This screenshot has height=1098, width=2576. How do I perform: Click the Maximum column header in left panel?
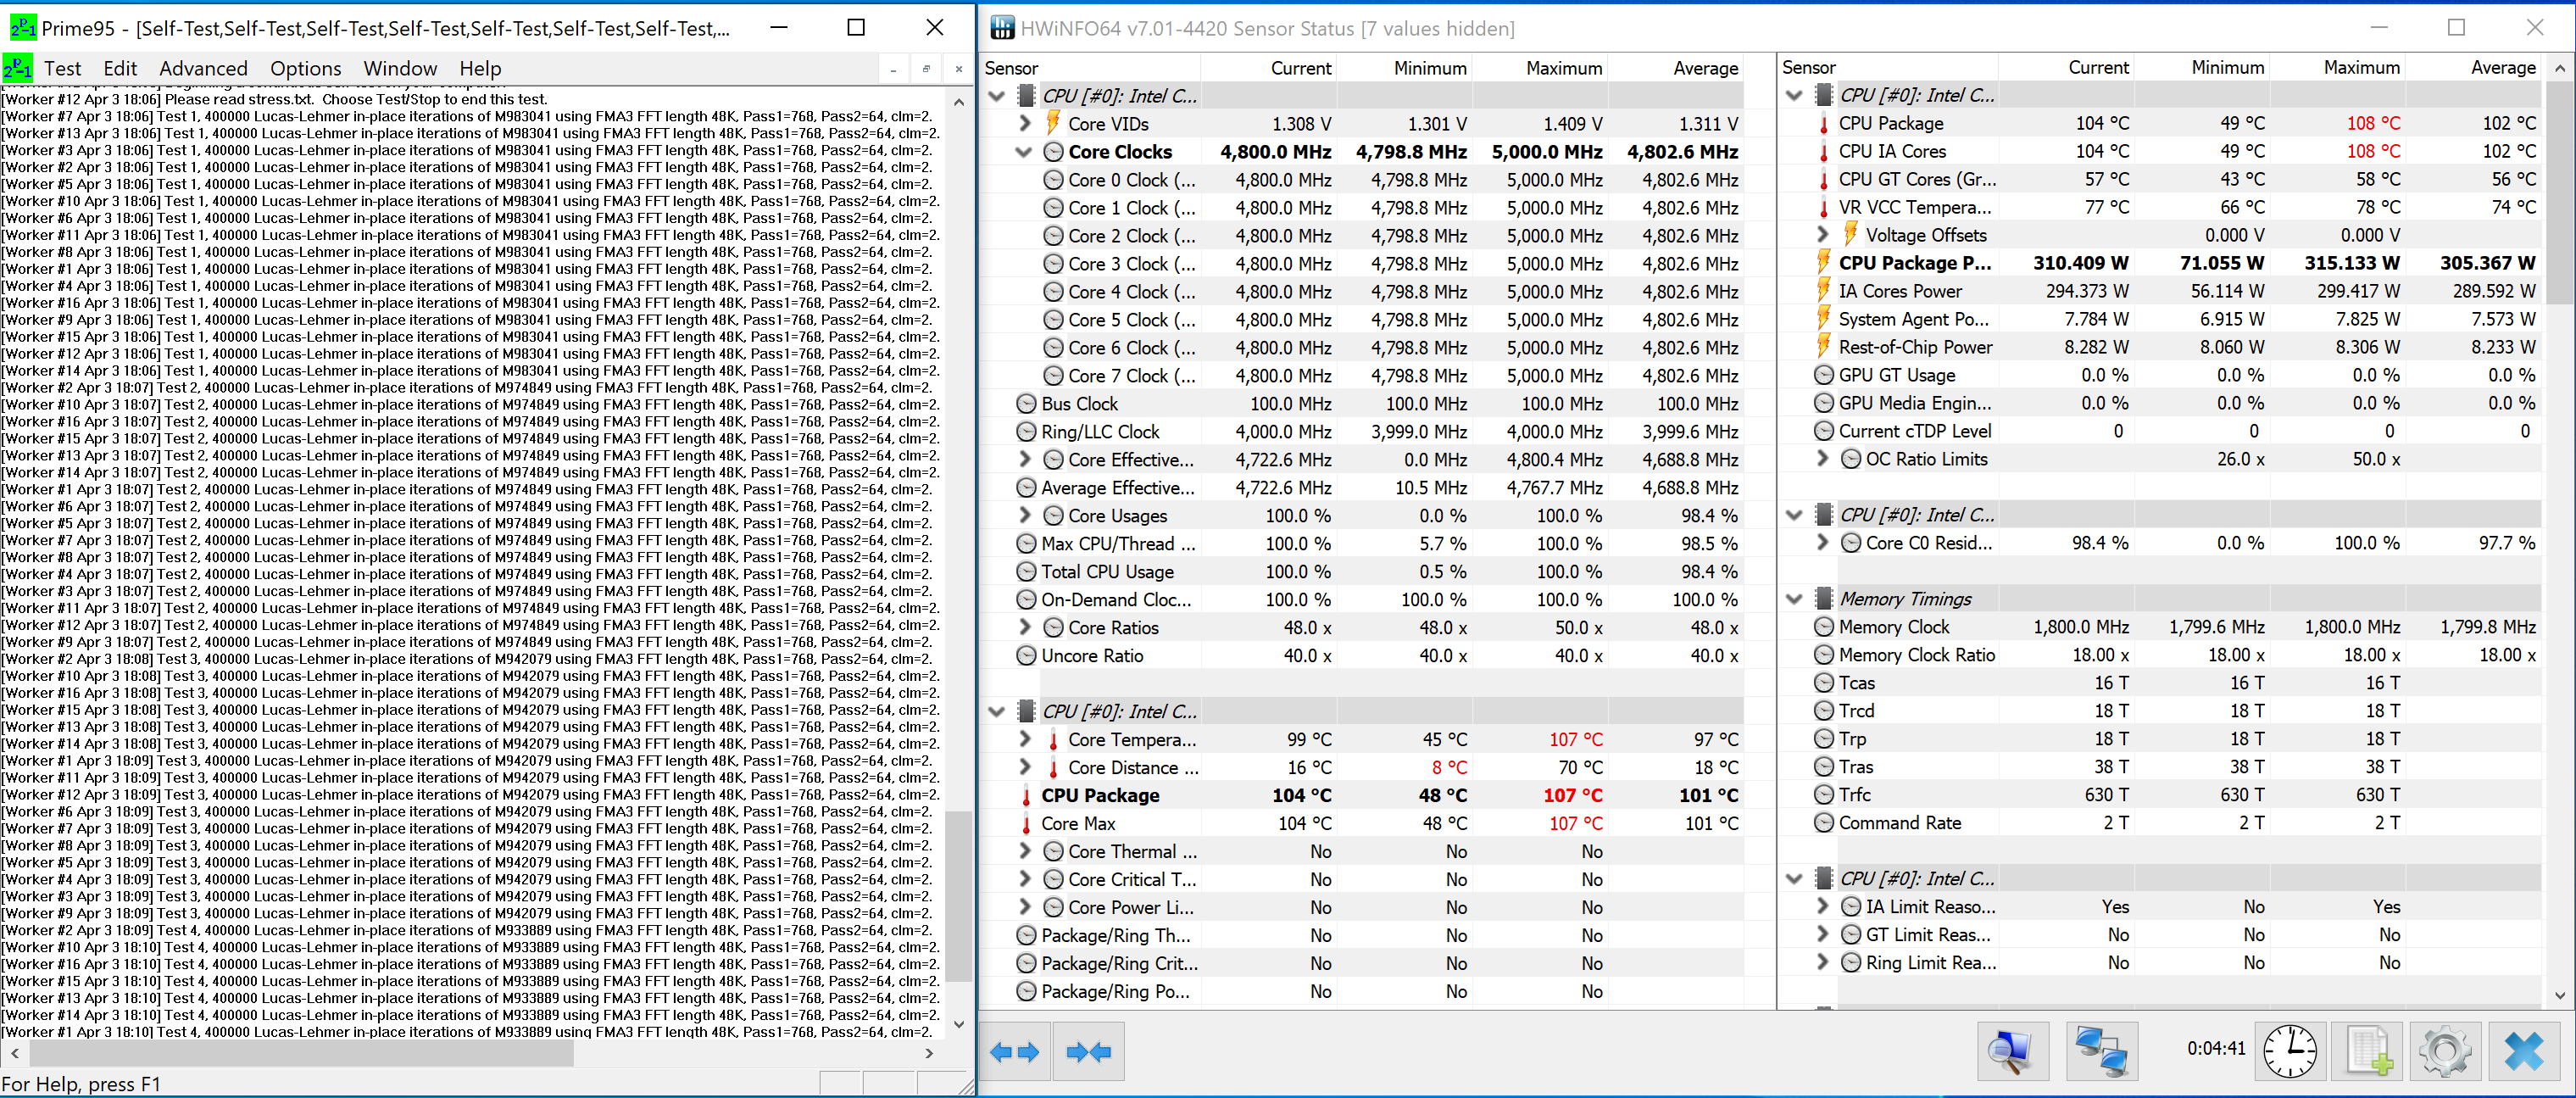pyautogui.click(x=1564, y=68)
